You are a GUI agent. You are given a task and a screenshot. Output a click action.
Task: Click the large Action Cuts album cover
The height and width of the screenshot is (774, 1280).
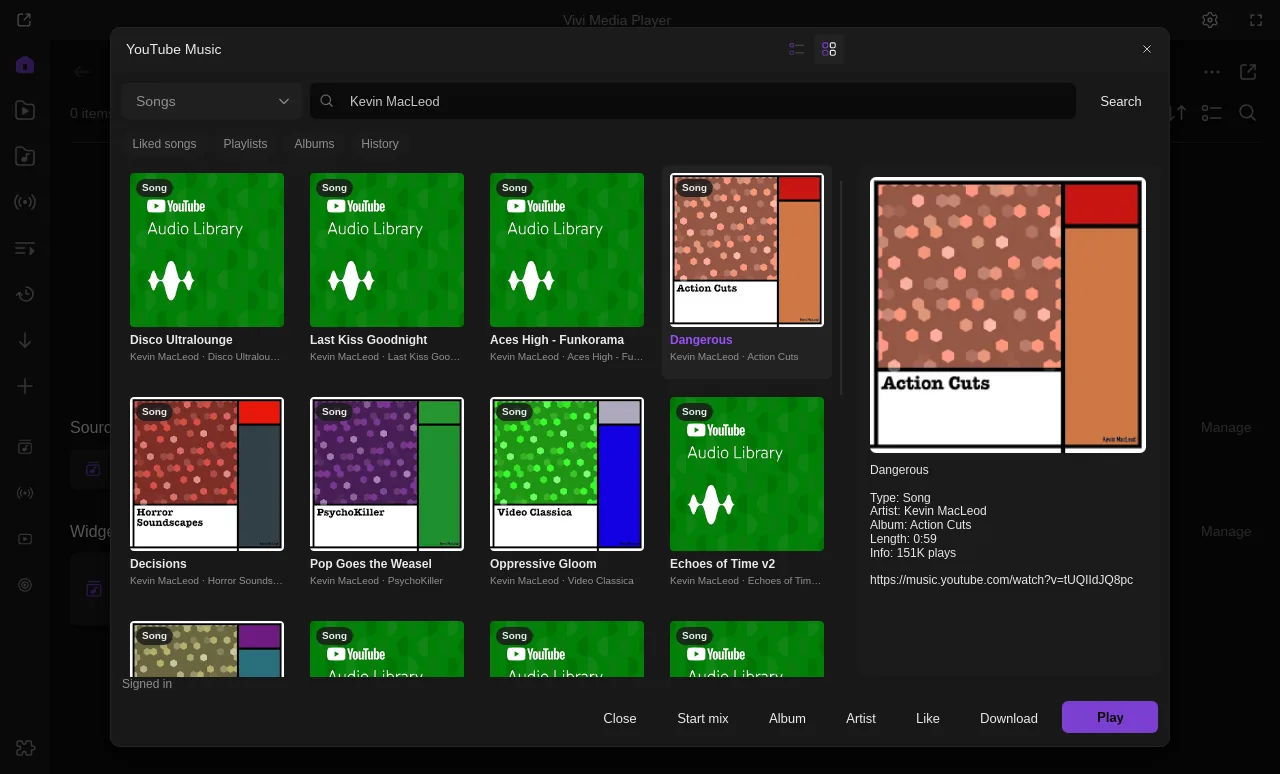click(1008, 315)
